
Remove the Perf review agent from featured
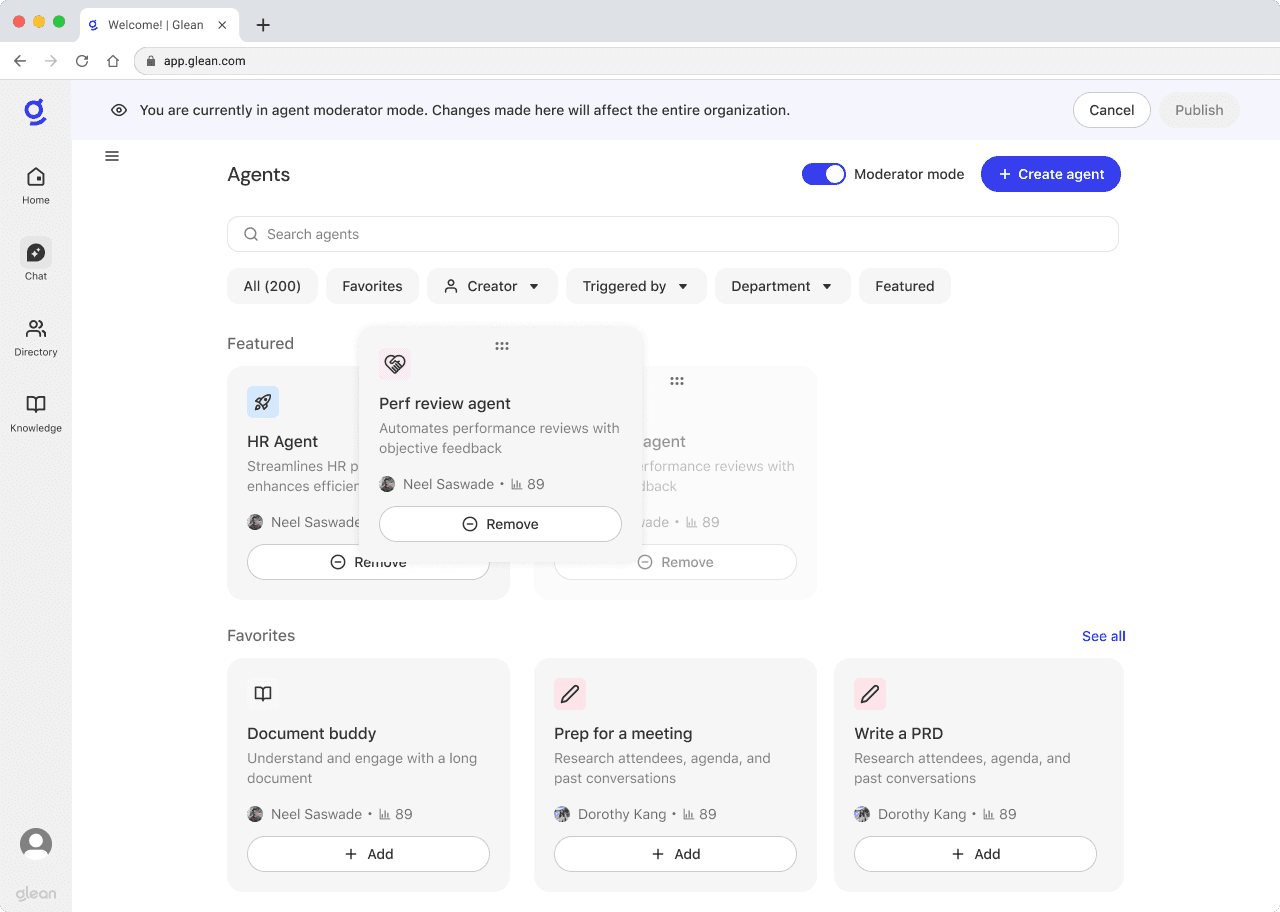click(x=500, y=524)
